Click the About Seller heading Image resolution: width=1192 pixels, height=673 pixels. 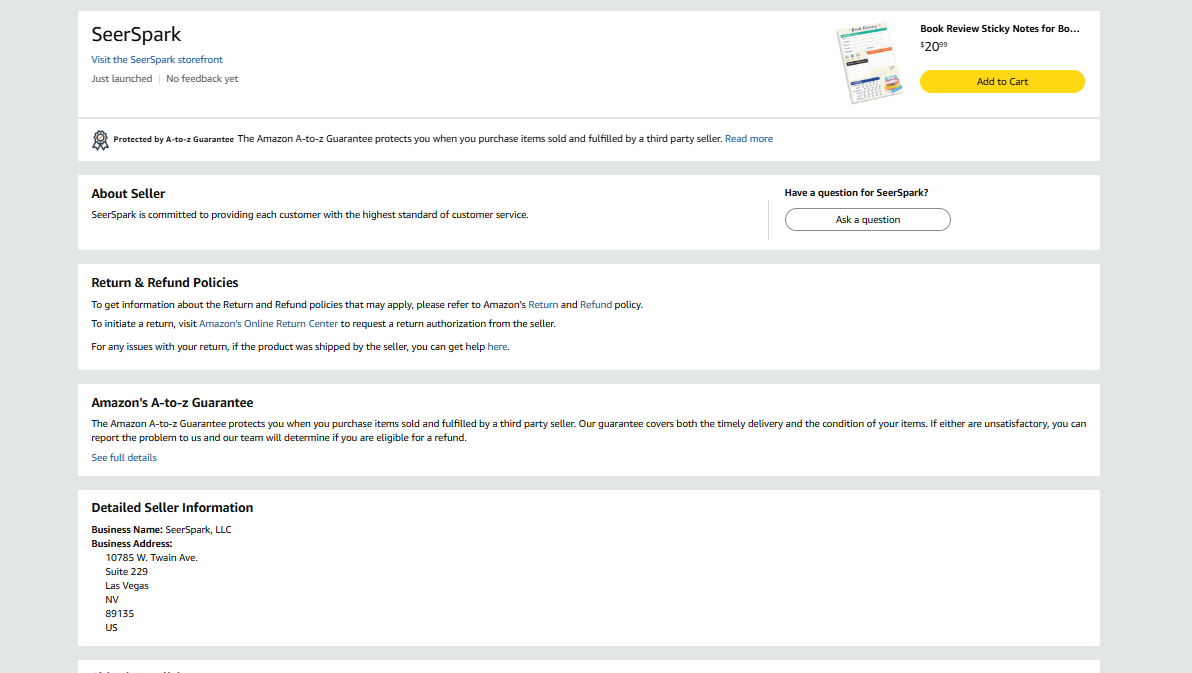point(128,194)
